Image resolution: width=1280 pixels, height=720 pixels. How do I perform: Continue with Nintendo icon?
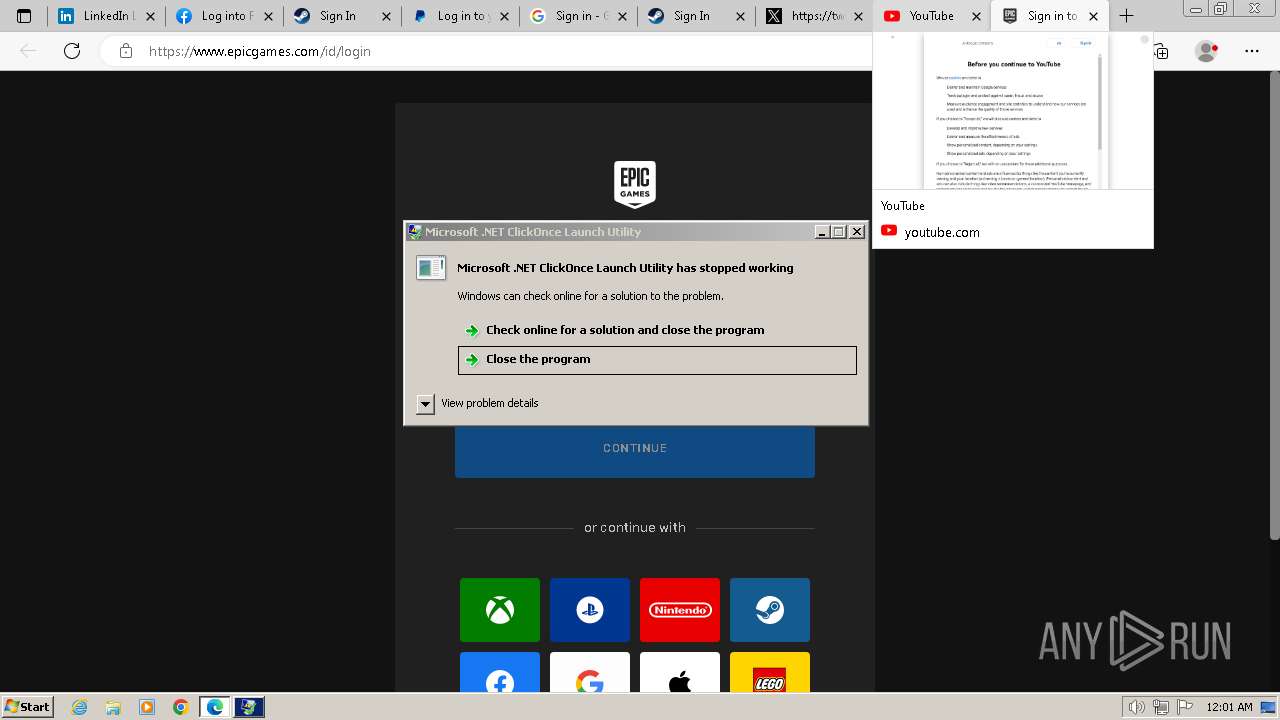click(x=680, y=610)
